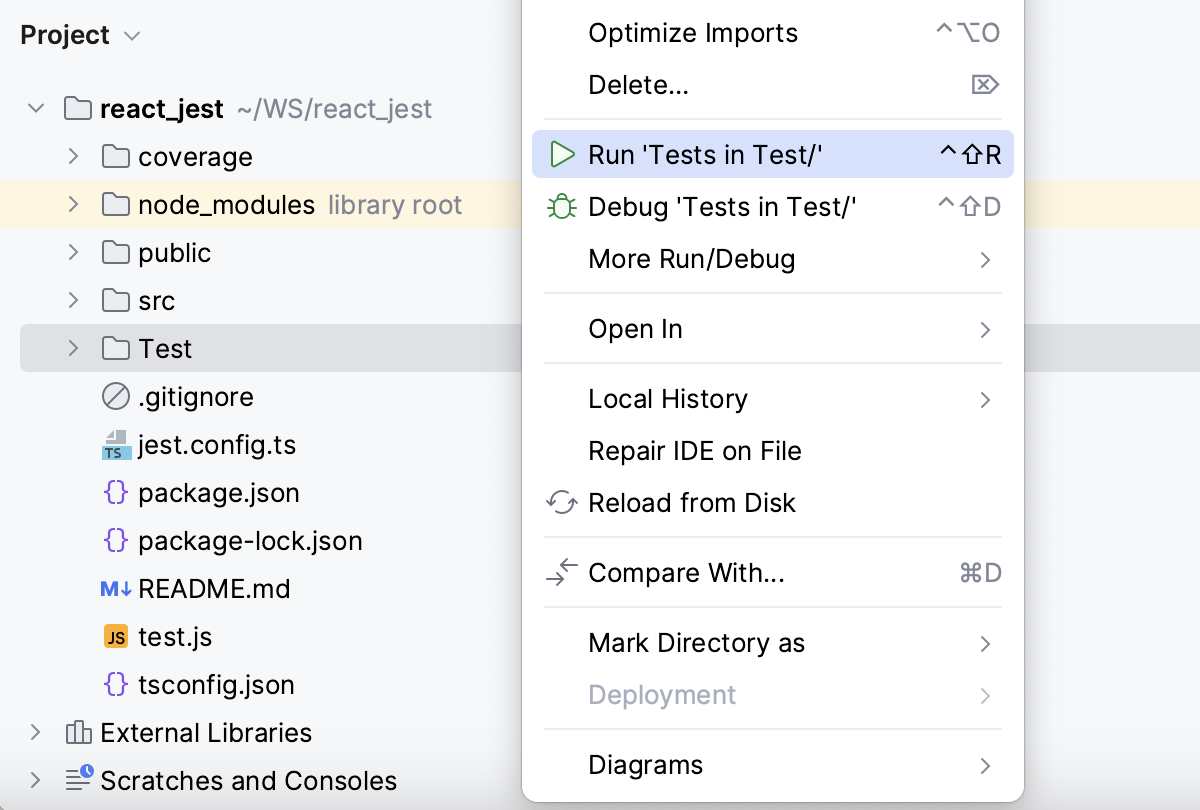
Task: Click the Run icon beside 'Run Tests in Test/'
Action: pyautogui.click(x=563, y=154)
